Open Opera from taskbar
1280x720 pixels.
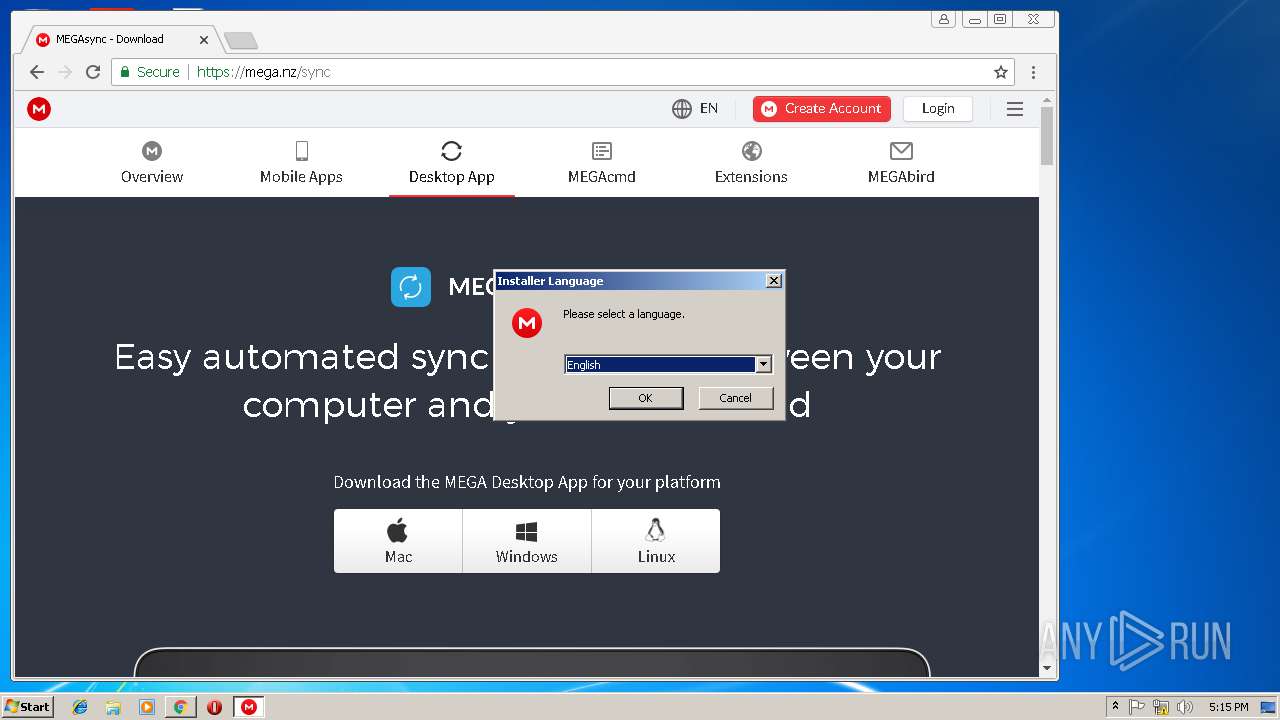[x=215, y=707]
